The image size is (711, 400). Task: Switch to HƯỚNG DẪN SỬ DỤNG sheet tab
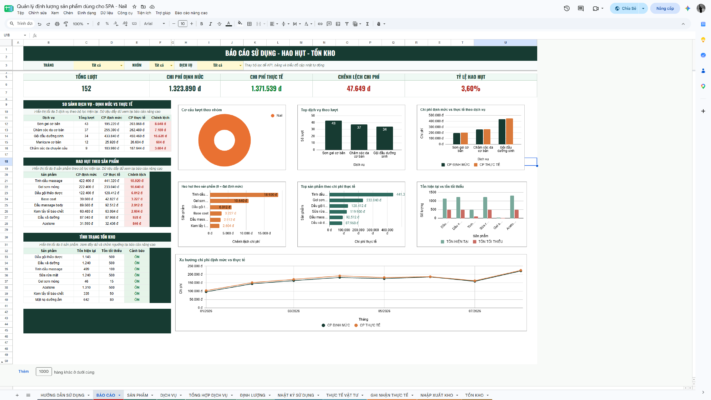pyautogui.click(x=63, y=395)
